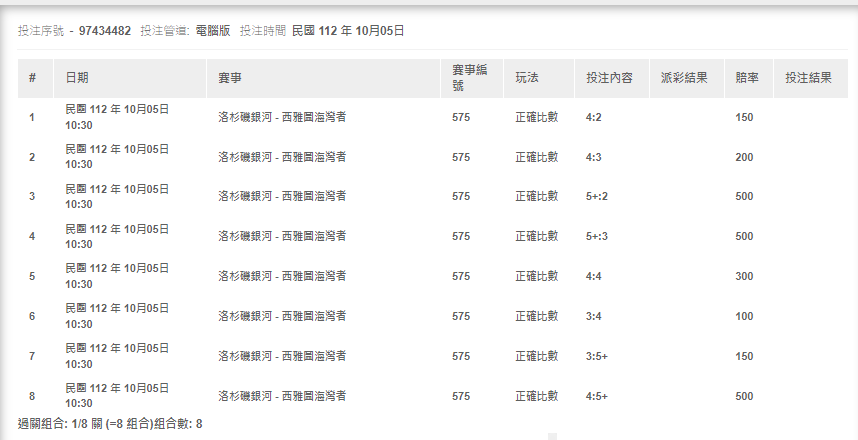The image size is (858, 440).
Task: Click 正確比數 play type in row 3
Action: (x=536, y=196)
